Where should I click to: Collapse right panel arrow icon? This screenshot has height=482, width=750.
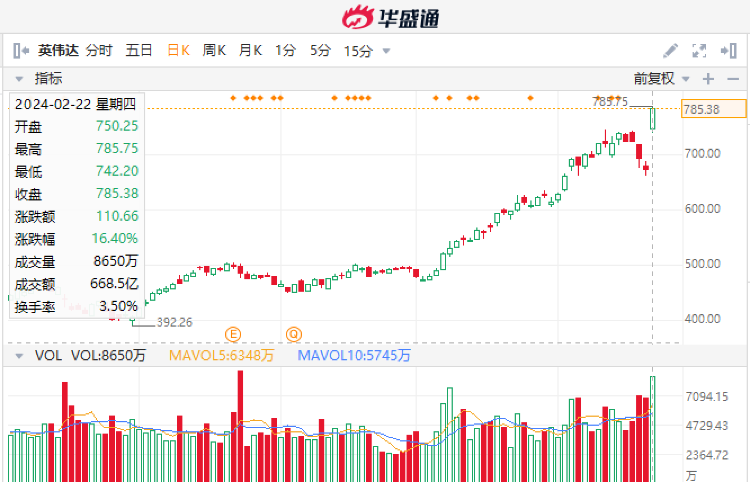(x=728, y=51)
